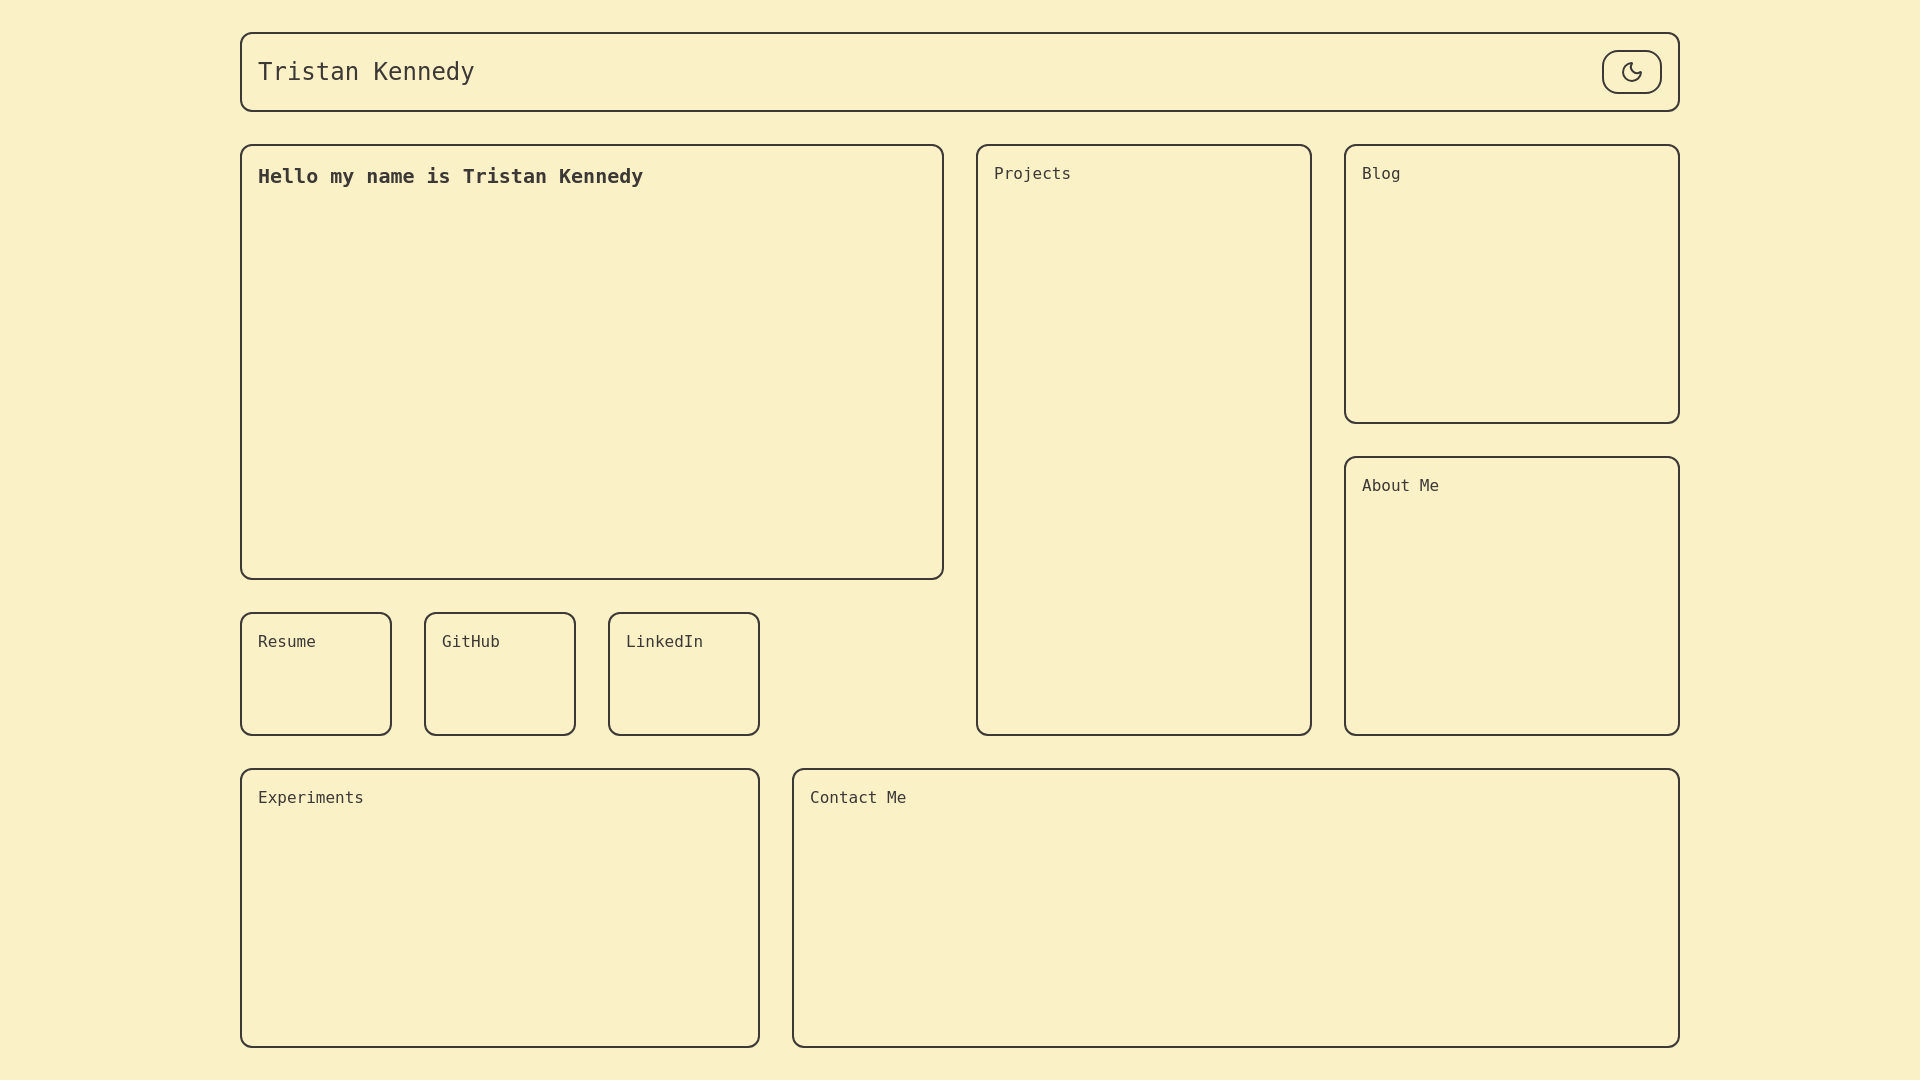
Task: Click the 'Projects' text label
Action: point(1032,174)
